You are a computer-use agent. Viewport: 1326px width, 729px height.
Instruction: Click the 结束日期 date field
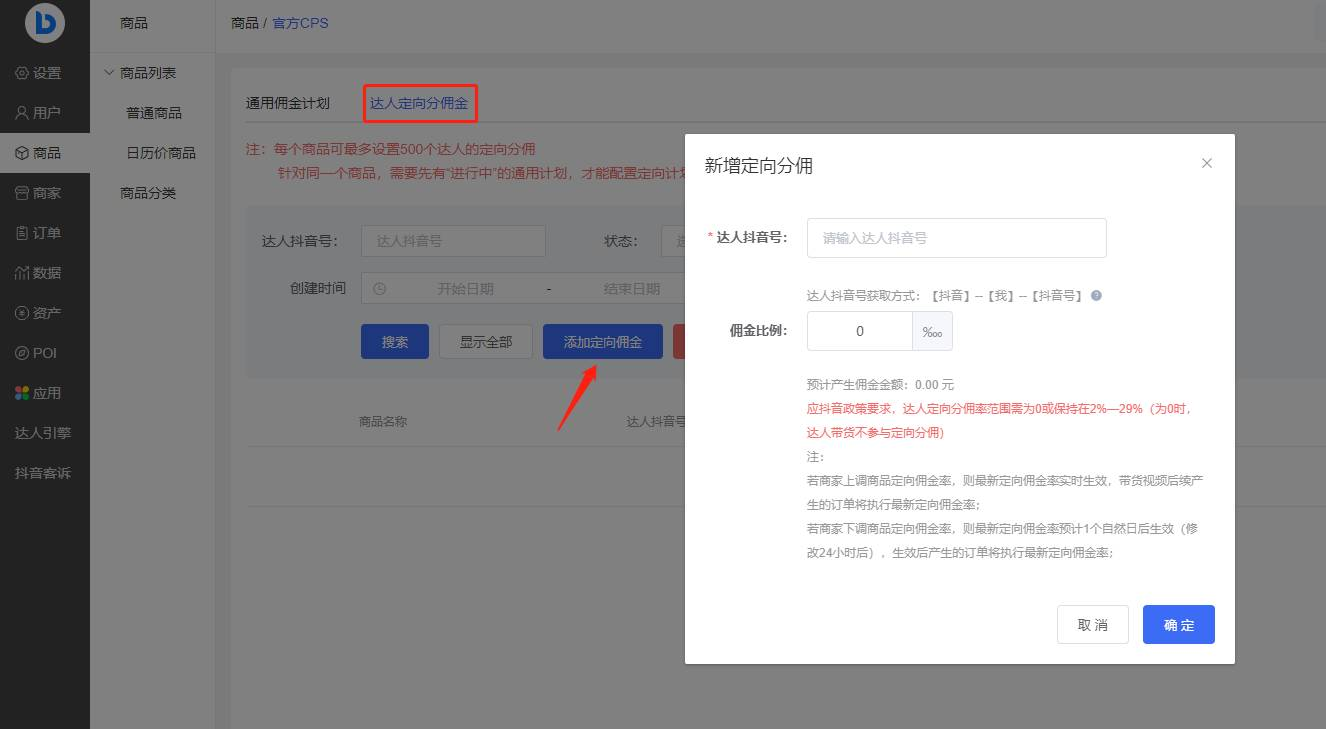(631, 289)
